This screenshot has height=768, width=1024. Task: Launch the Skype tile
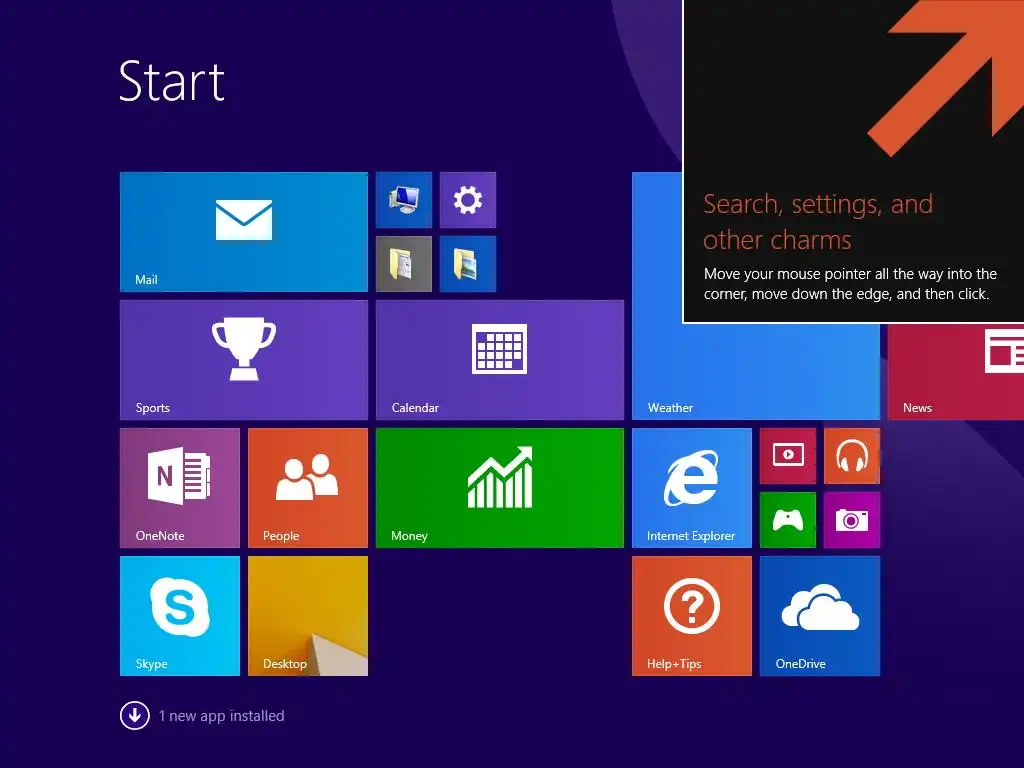pyautogui.click(x=180, y=616)
